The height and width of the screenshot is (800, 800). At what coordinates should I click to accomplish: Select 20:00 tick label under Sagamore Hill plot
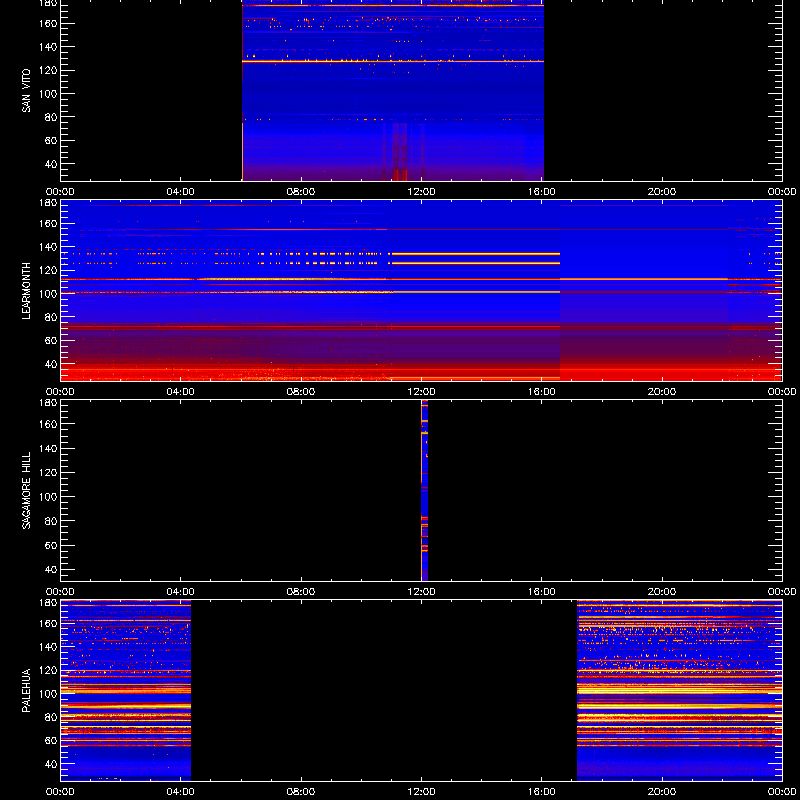[x=662, y=592]
